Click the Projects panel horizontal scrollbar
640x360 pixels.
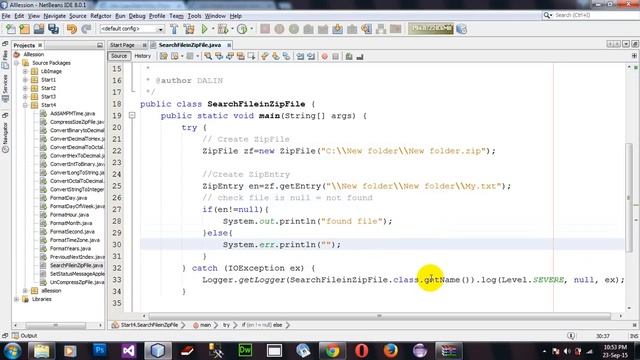(x=56, y=325)
